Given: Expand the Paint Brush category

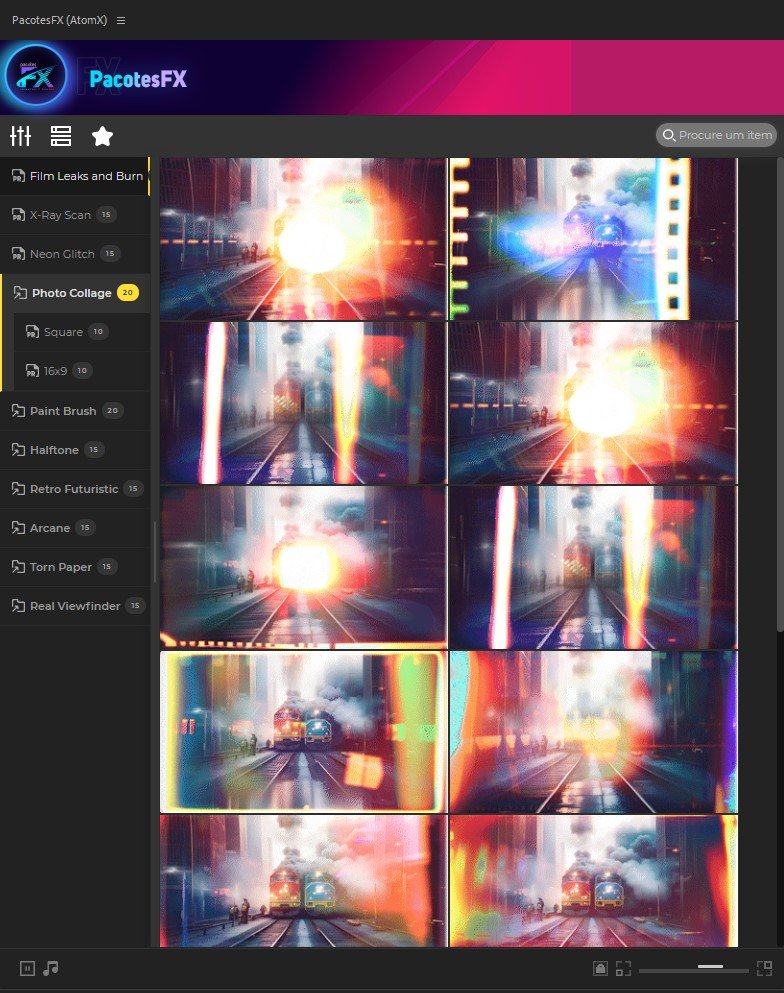Looking at the screenshot, I should 63,411.
